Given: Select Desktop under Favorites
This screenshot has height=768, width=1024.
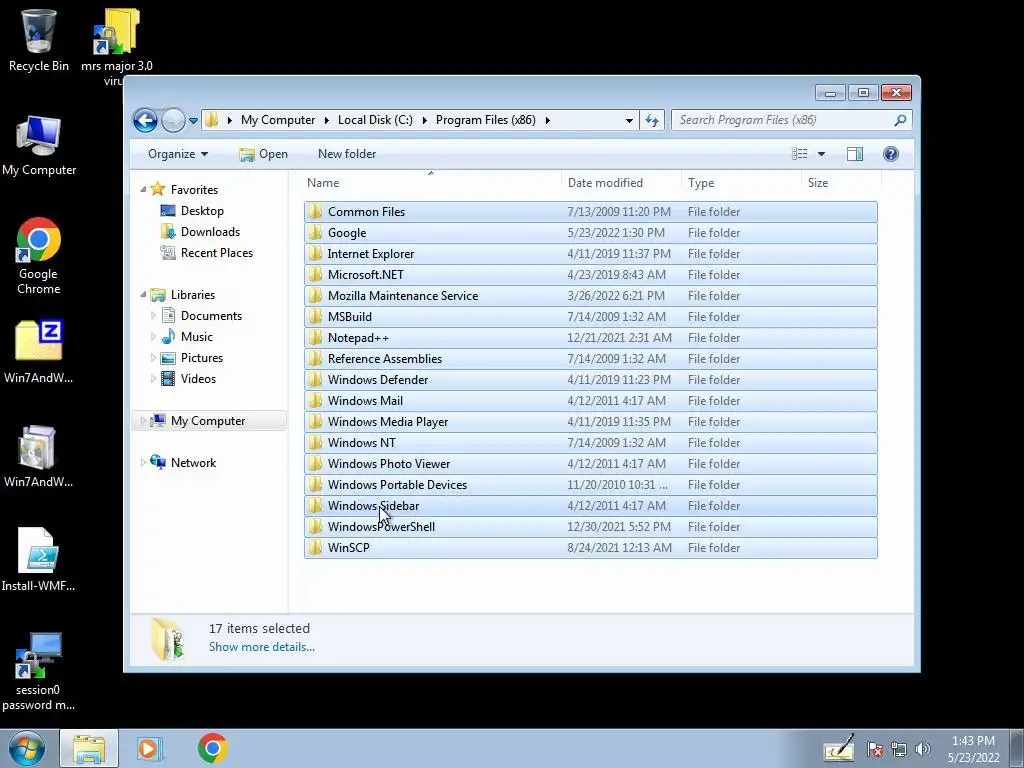Looking at the screenshot, I should (202, 211).
